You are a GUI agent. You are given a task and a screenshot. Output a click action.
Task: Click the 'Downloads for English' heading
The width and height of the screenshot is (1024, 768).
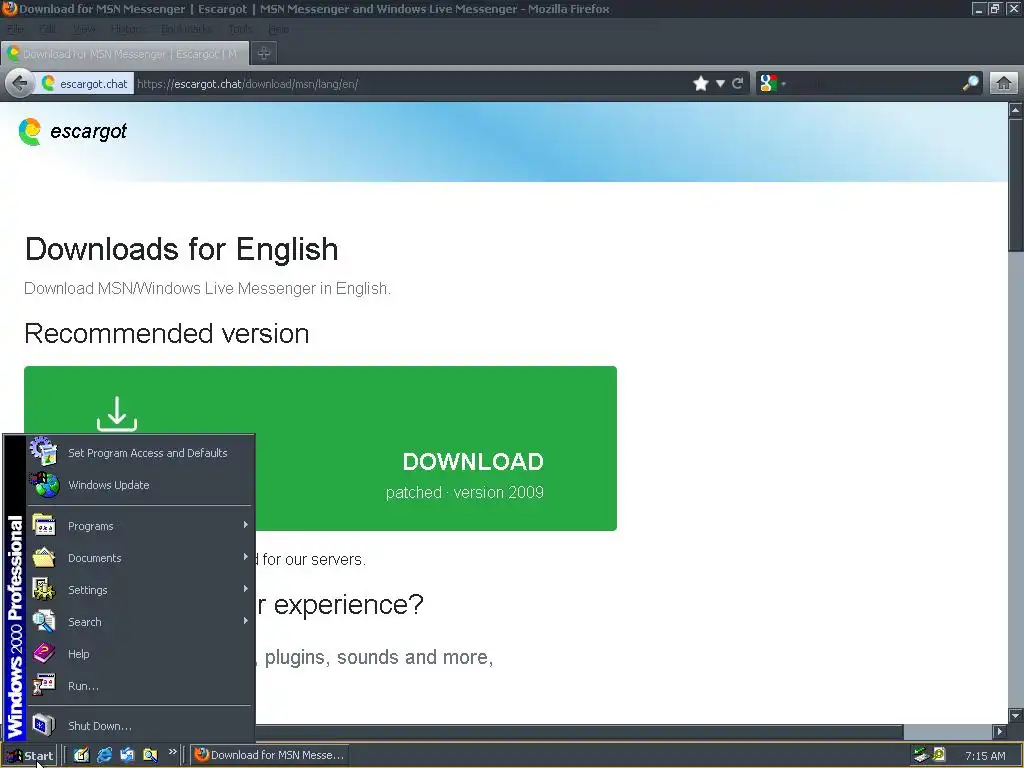coord(182,249)
